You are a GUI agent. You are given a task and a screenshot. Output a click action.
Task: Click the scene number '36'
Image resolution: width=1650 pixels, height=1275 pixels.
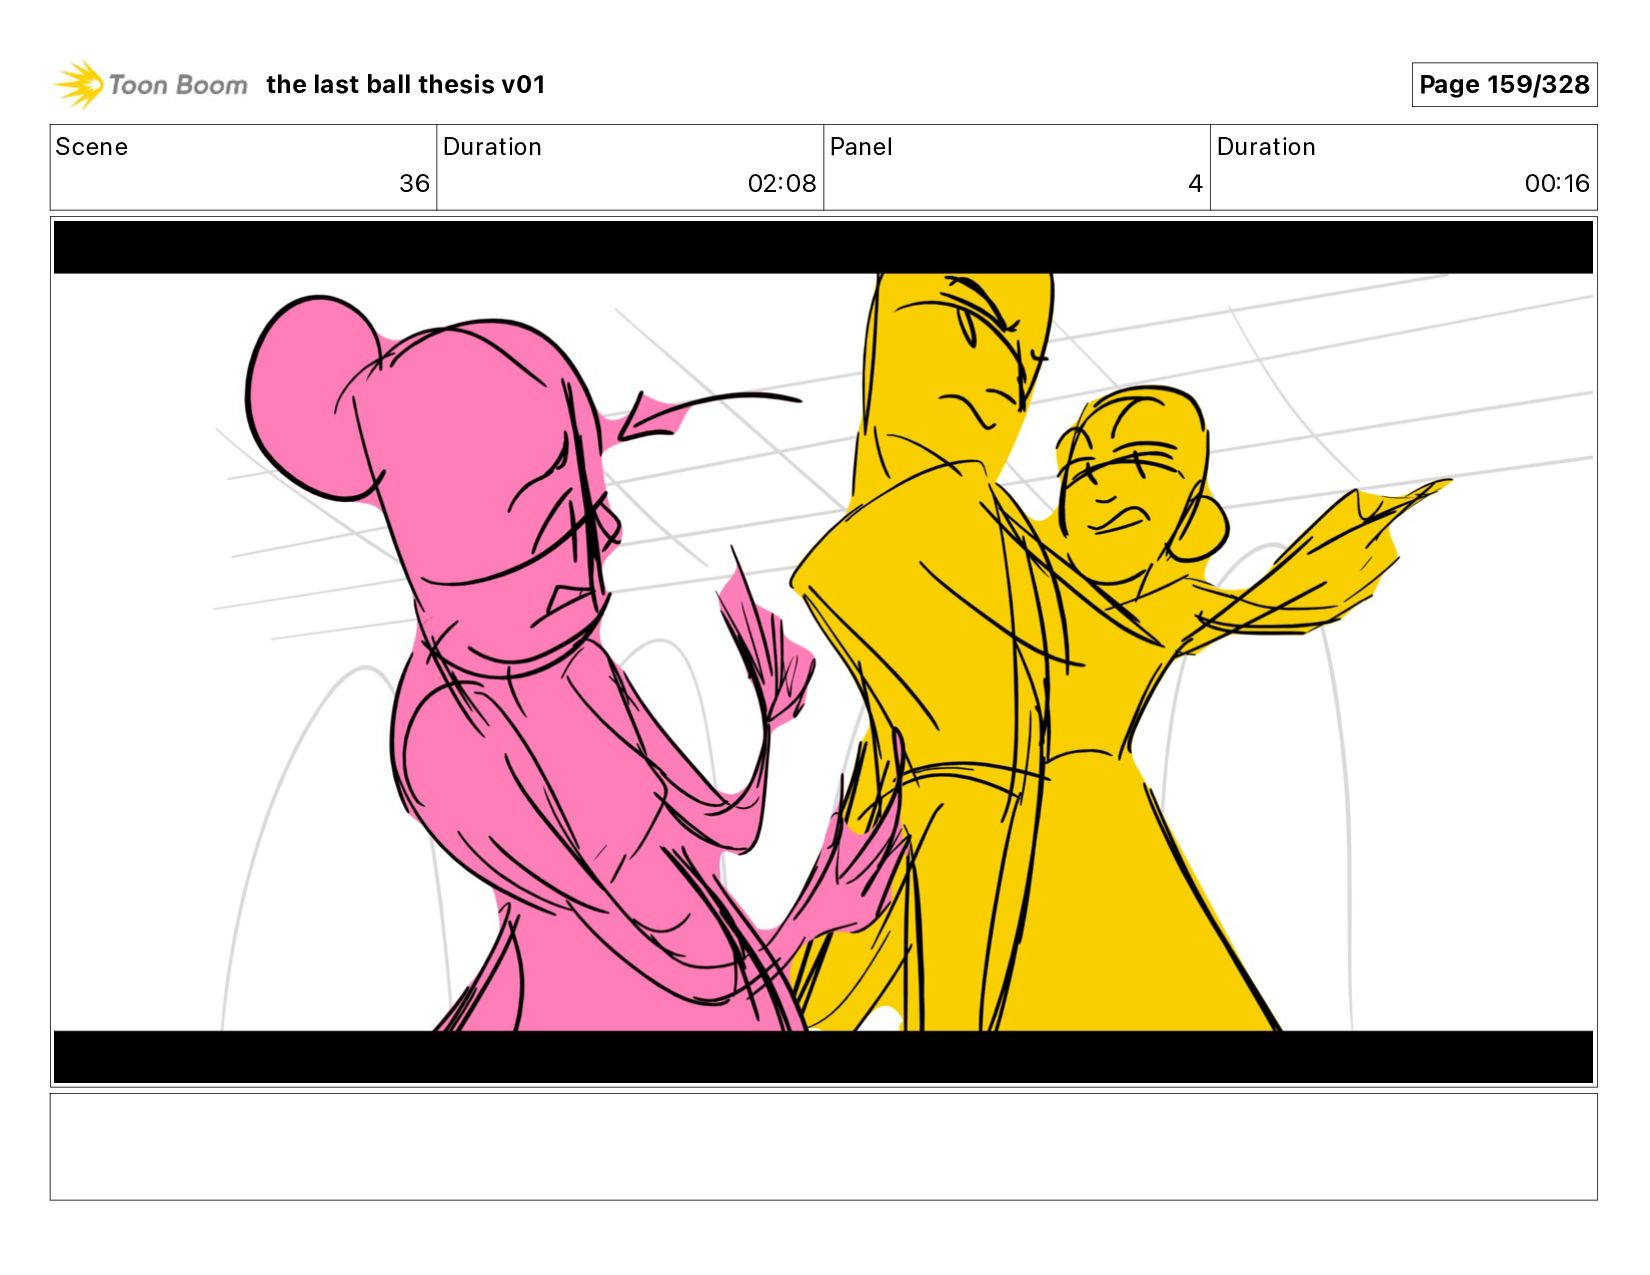coord(414,183)
